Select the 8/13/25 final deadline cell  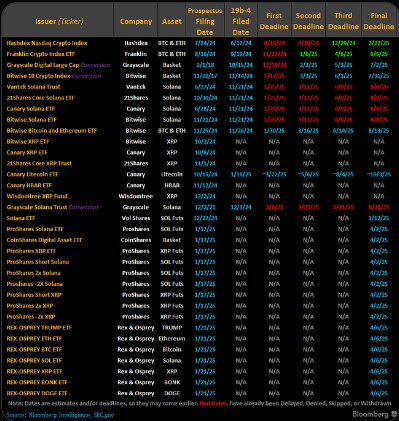tap(379, 131)
